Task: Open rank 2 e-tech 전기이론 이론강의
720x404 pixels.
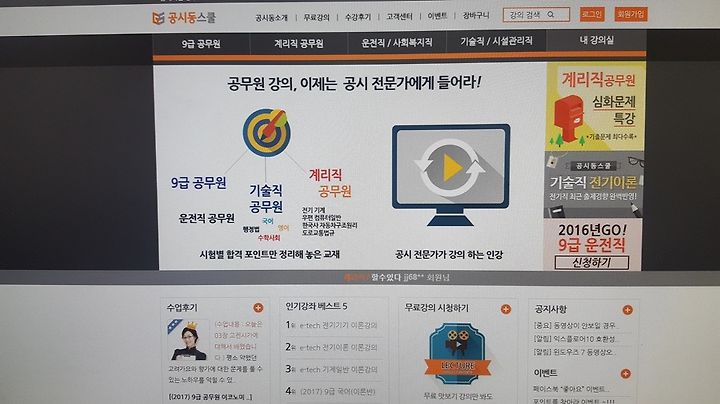Action: tap(332, 348)
